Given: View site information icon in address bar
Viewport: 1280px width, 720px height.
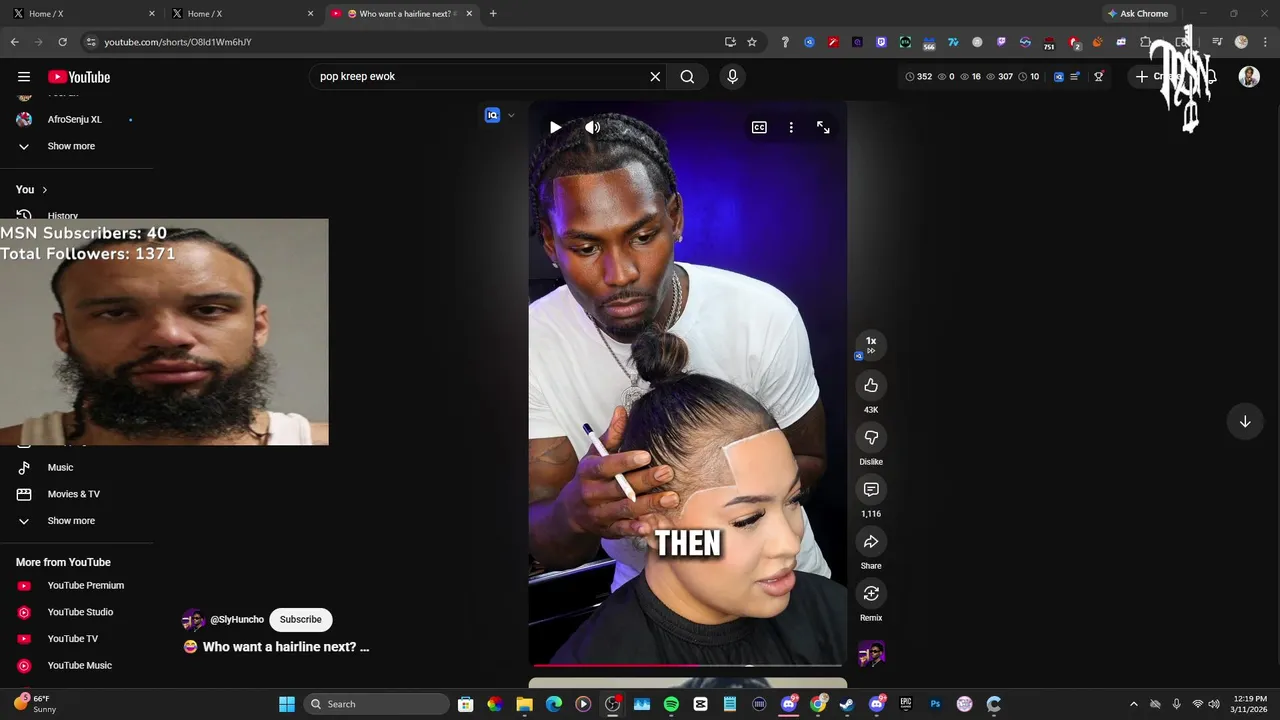Looking at the screenshot, I should point(91,42).
